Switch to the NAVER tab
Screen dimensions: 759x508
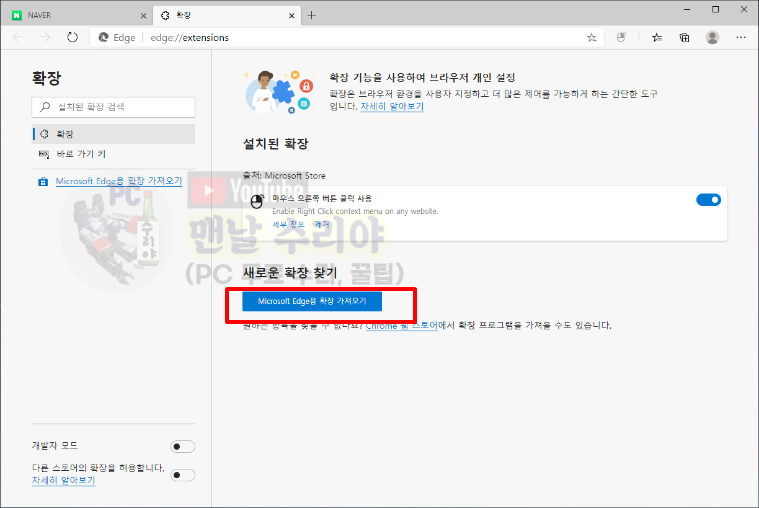tap(78, 15)
